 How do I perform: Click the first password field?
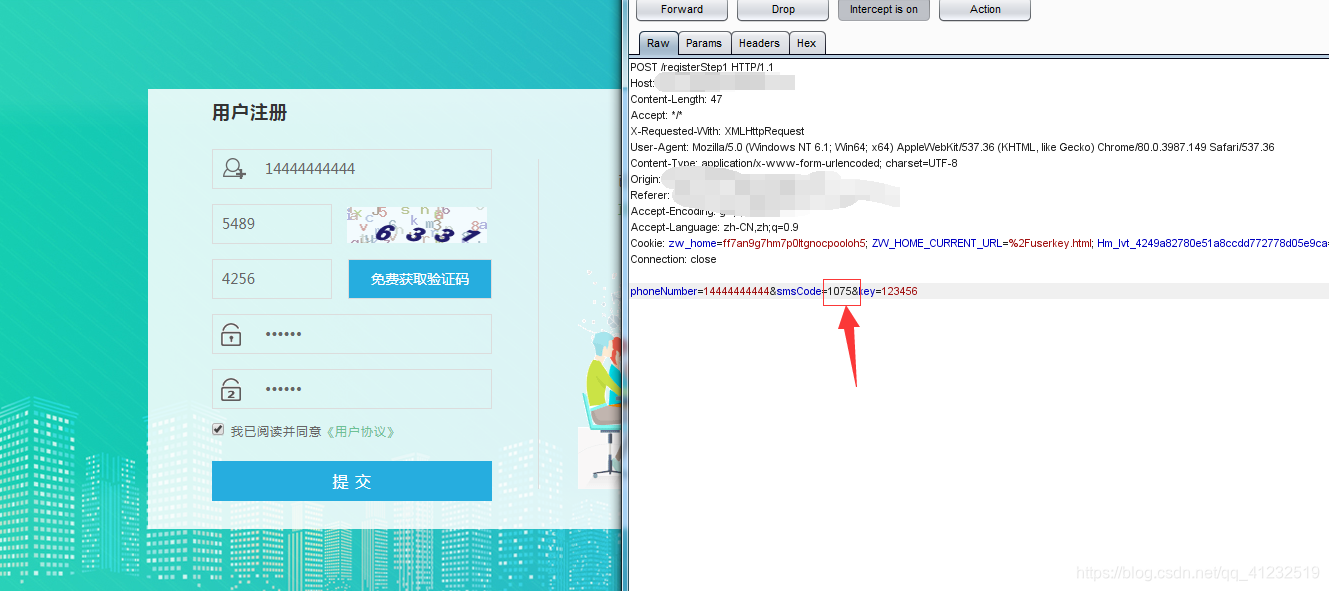[x=352, y=334]
